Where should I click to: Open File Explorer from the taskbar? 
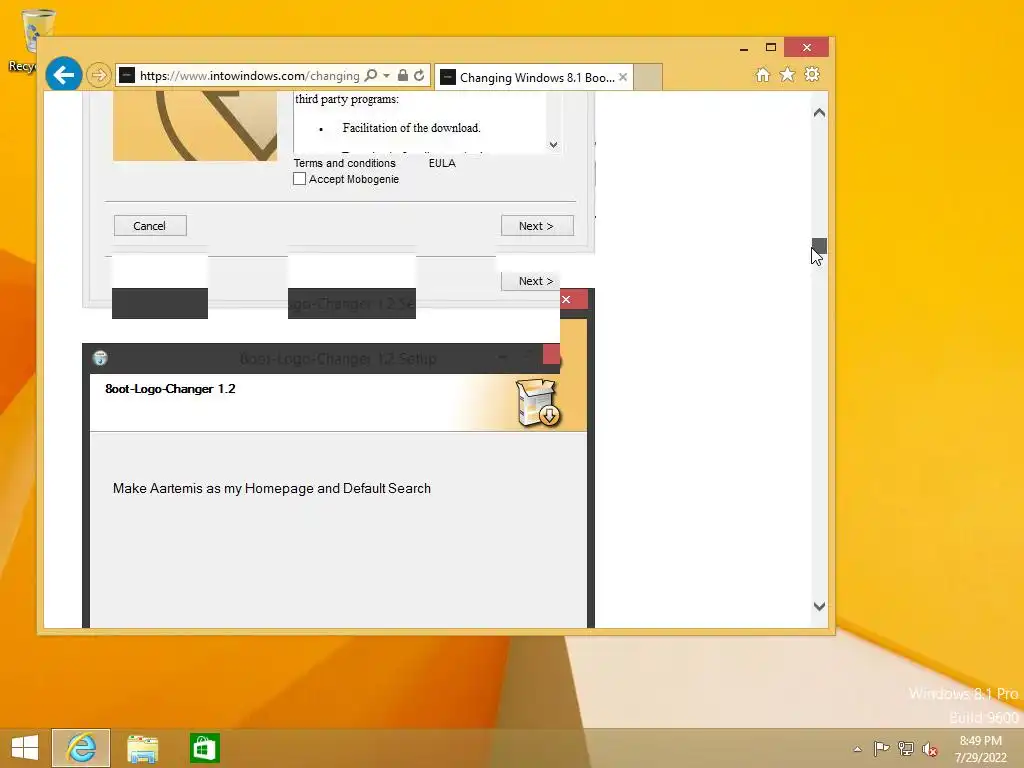pyautogui.click(x=142, y=748)
